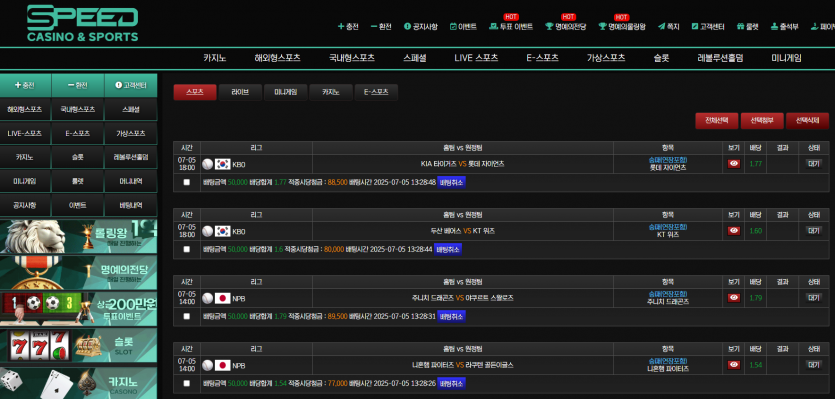The height and width of the screenshot is (399, 835).
Task: Open 해외형스포츠 in the main navigation bar
Action: tap(277, 59)
